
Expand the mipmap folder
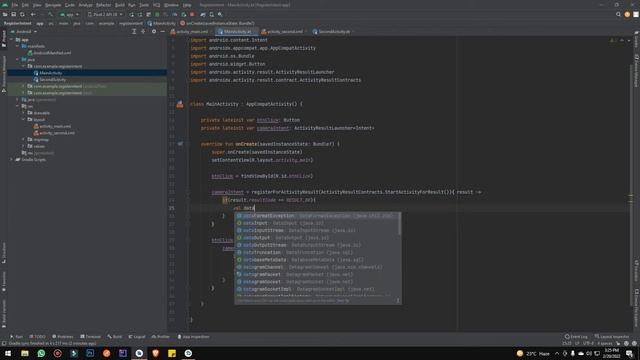click(x=23, y=140)
